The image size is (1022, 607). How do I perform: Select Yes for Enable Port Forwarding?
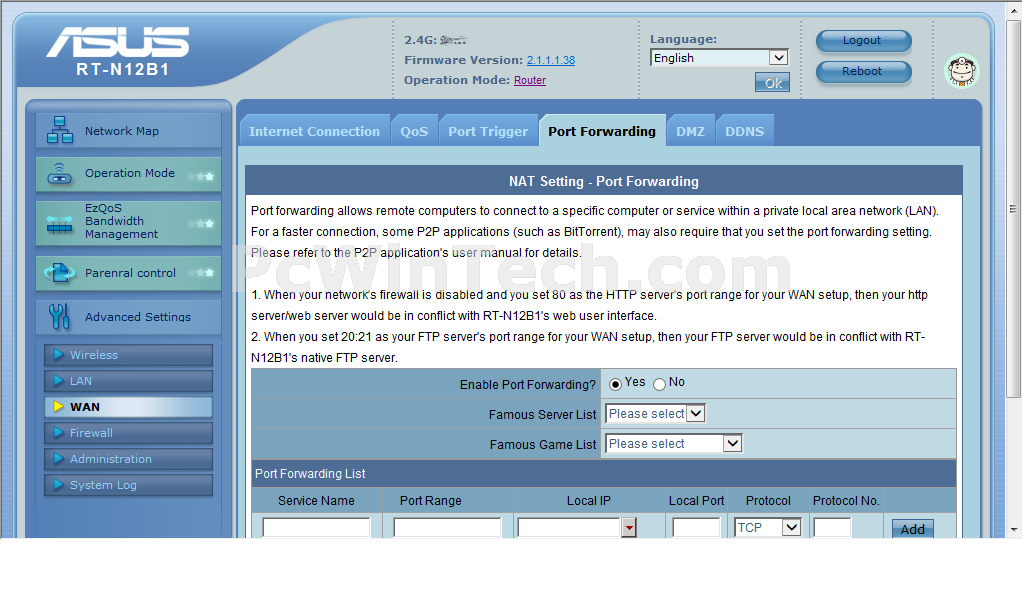615,384
